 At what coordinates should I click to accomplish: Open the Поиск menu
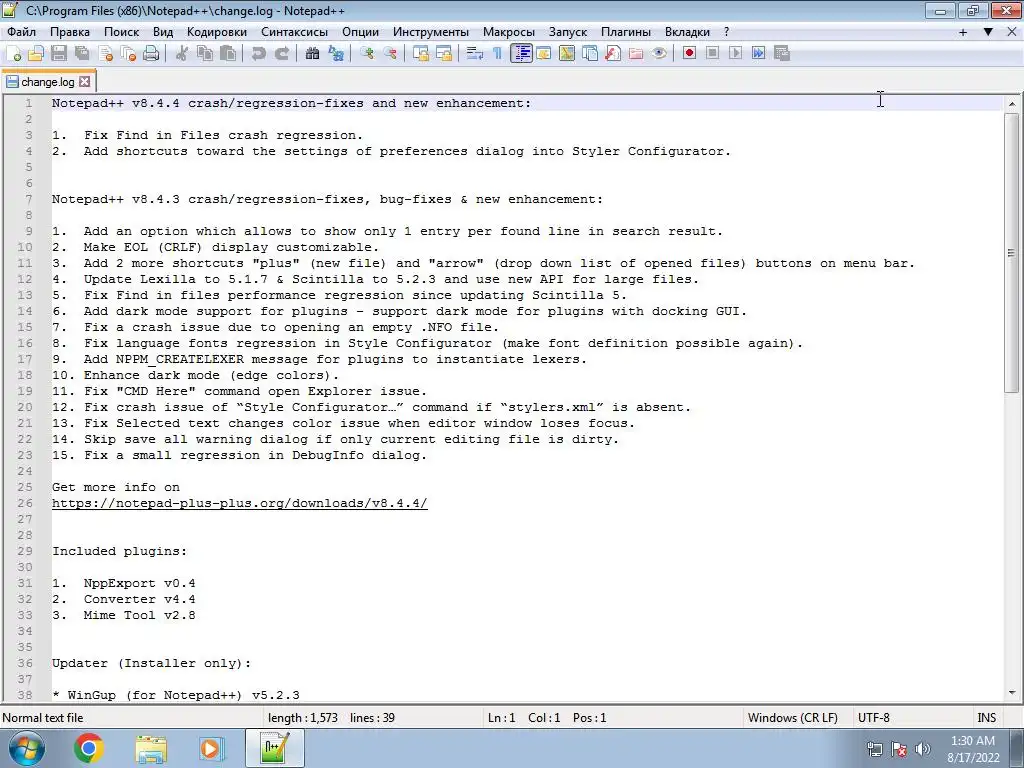click(x=121, y=32)
